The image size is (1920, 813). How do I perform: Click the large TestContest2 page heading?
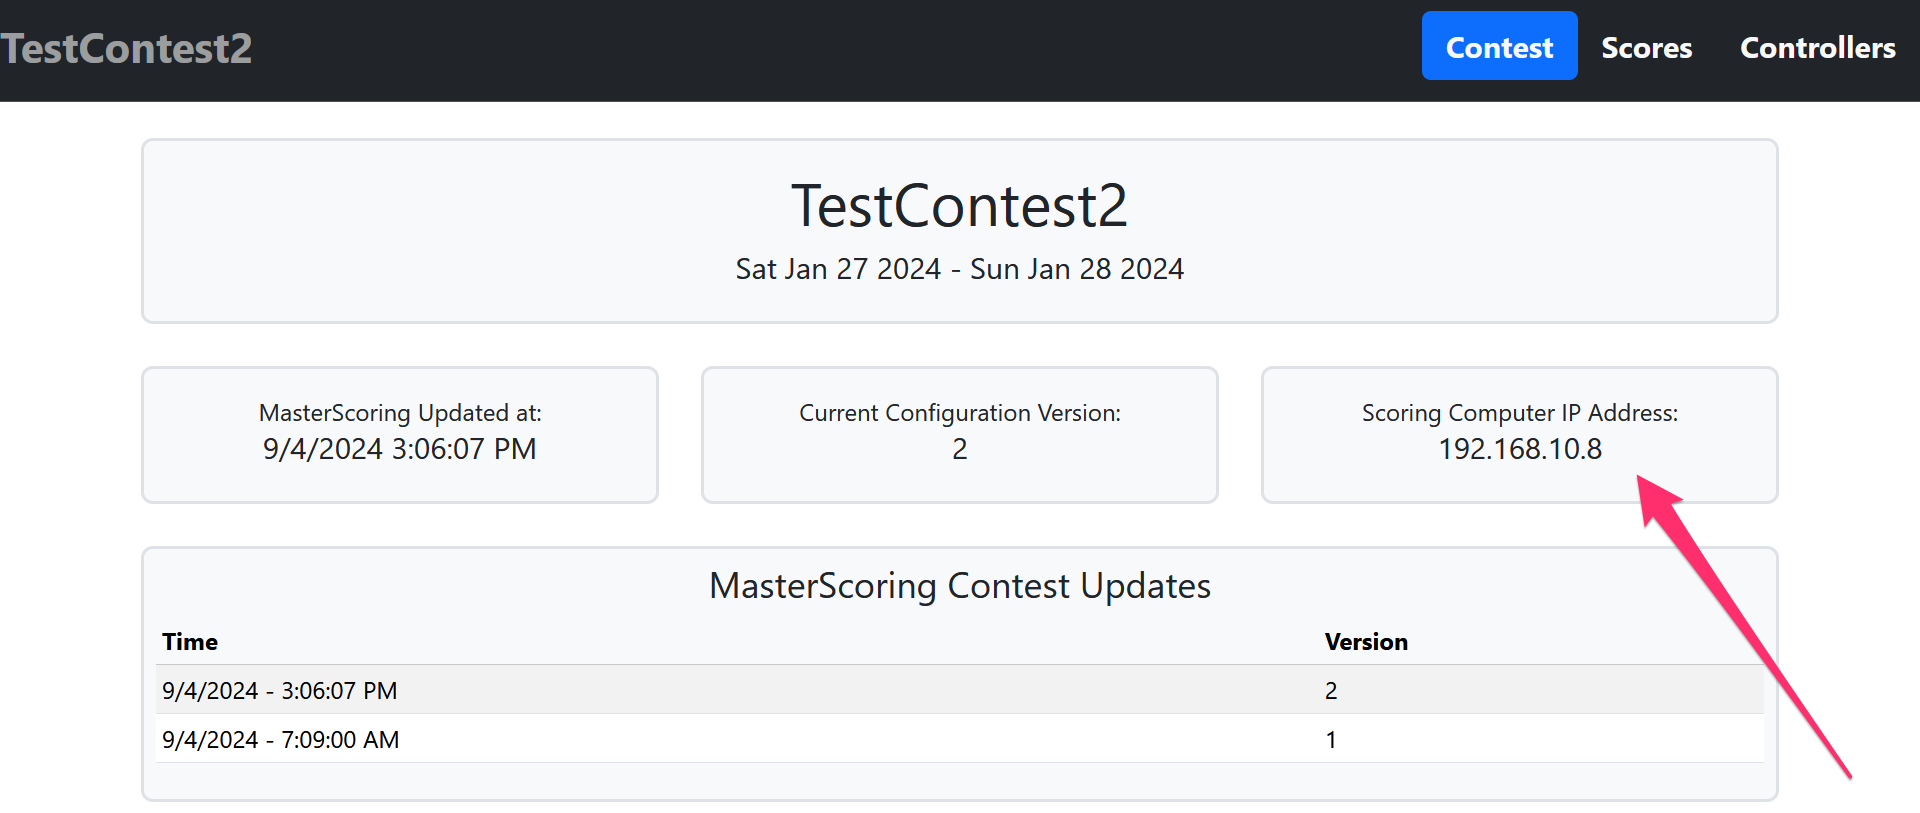(x=959, y=206)
